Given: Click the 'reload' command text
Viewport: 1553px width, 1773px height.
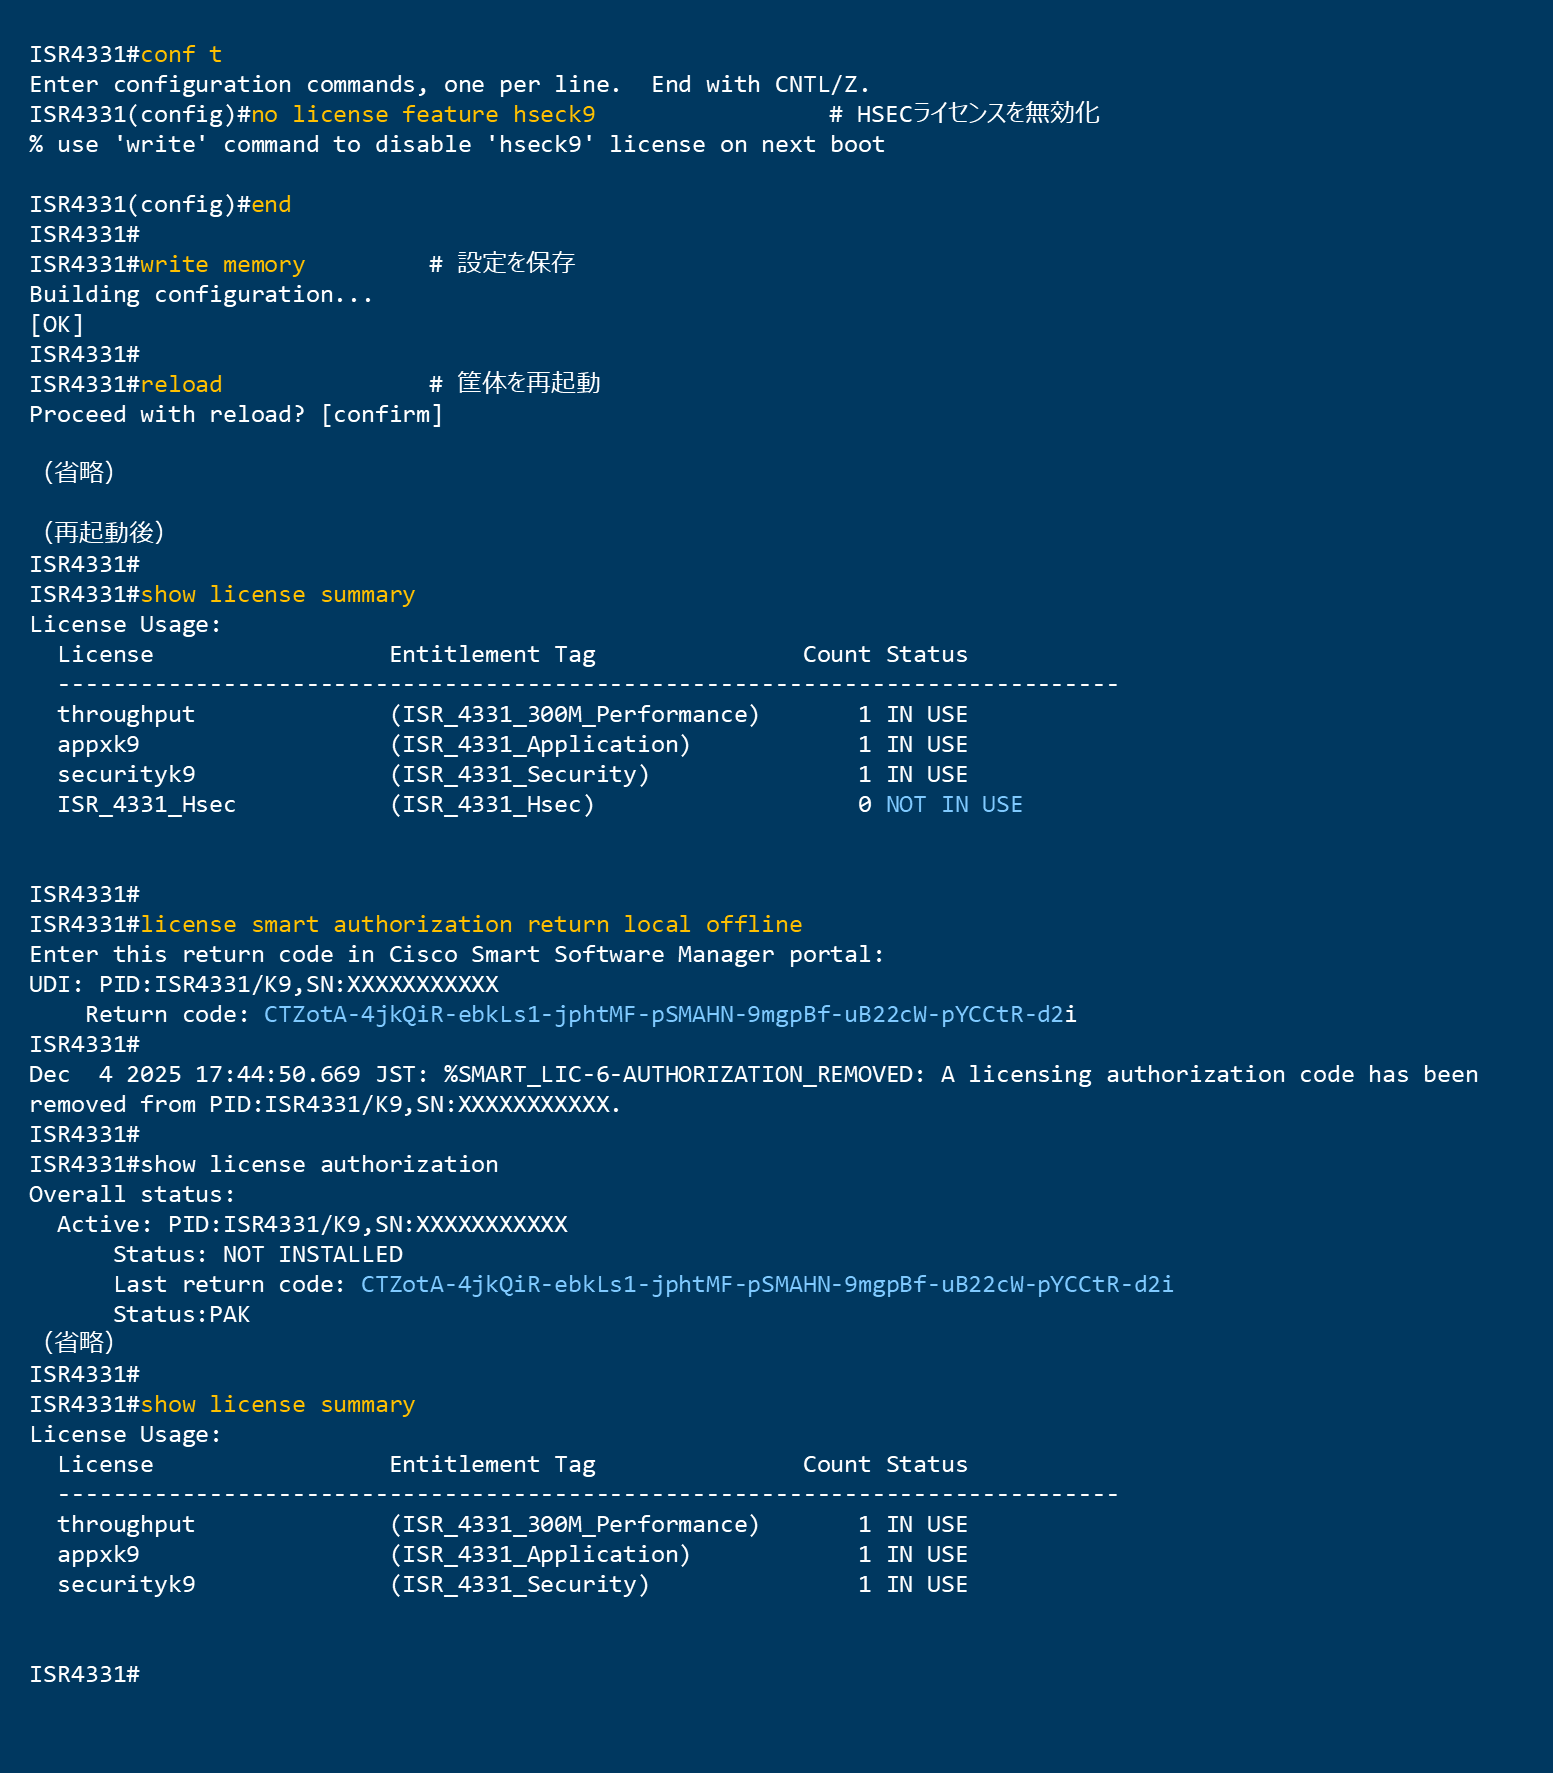Looking at the screenshot, I should [x=181, y=385].
